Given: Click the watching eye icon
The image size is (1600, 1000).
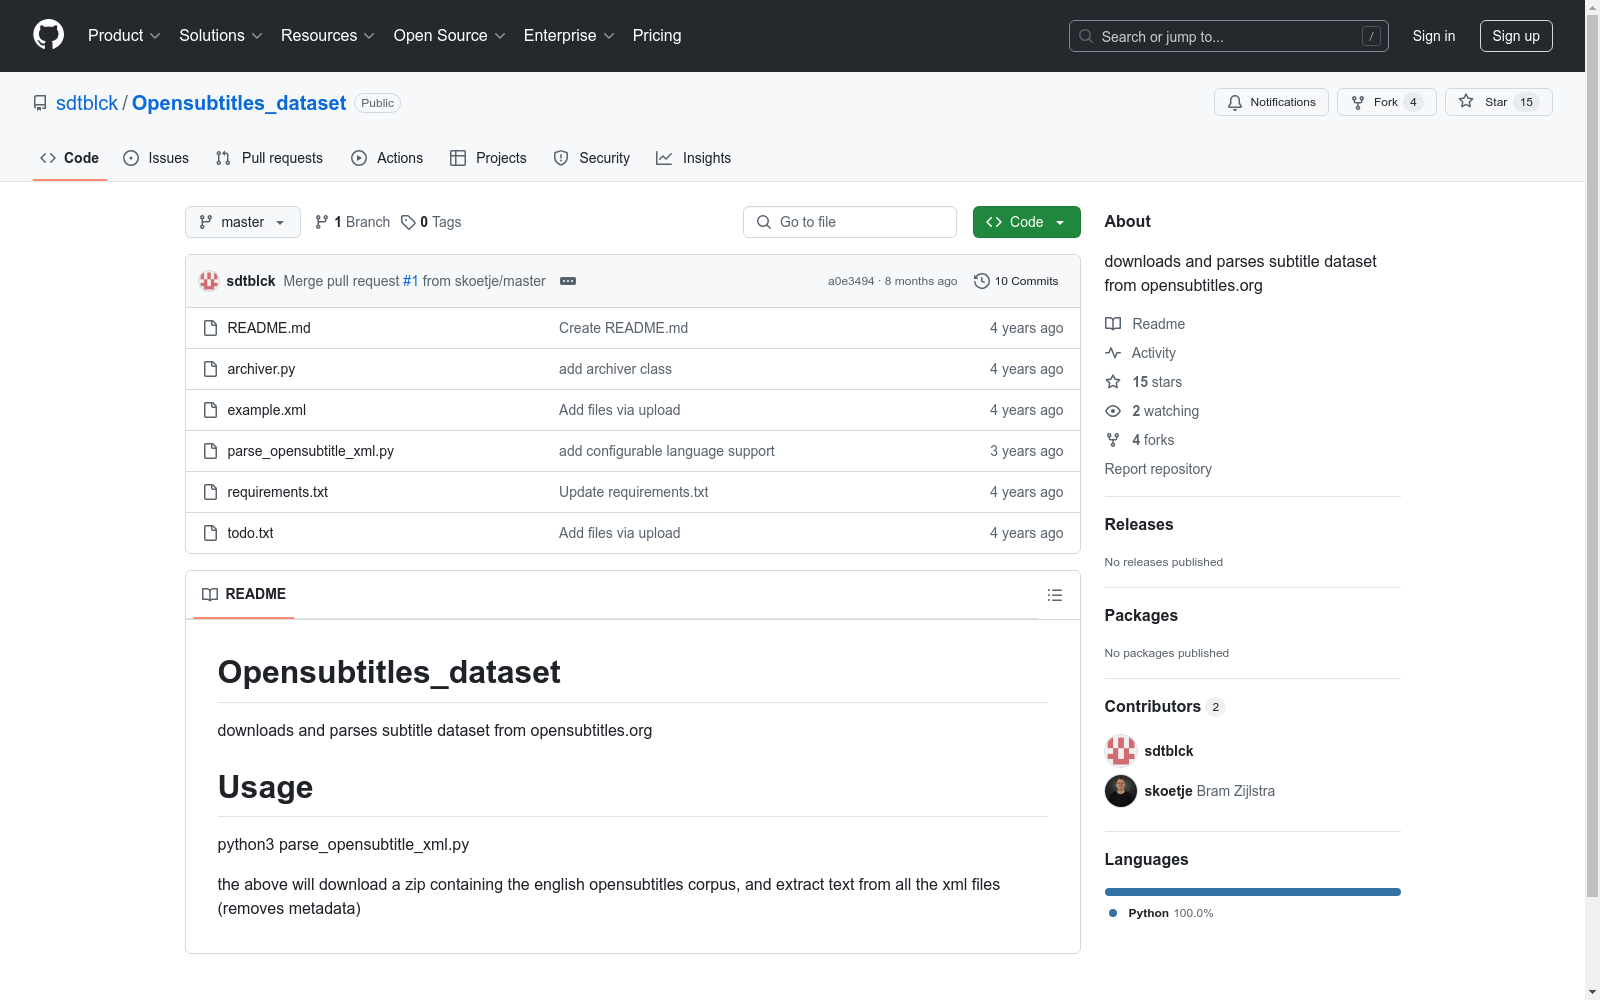Looking at the screenshot, I should pyautogui.click(x=1113, y=411).
